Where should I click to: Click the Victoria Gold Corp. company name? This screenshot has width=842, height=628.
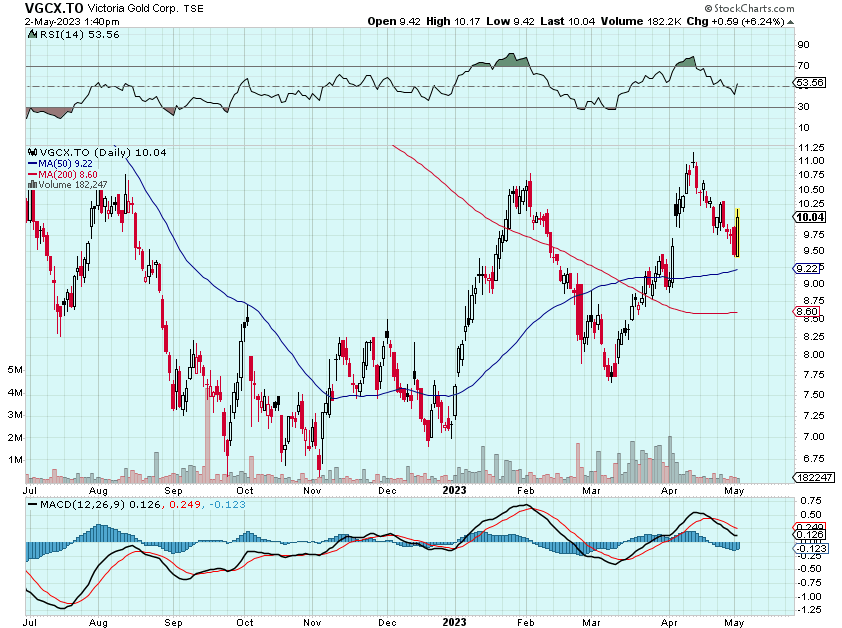point(133,9)
